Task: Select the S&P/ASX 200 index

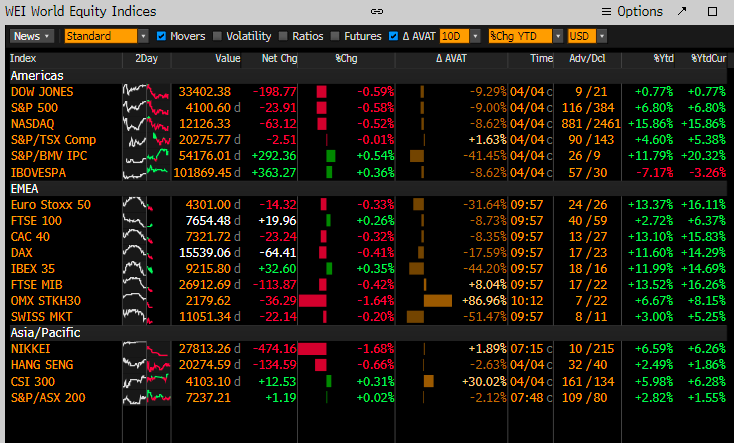Action: (48, 398)
